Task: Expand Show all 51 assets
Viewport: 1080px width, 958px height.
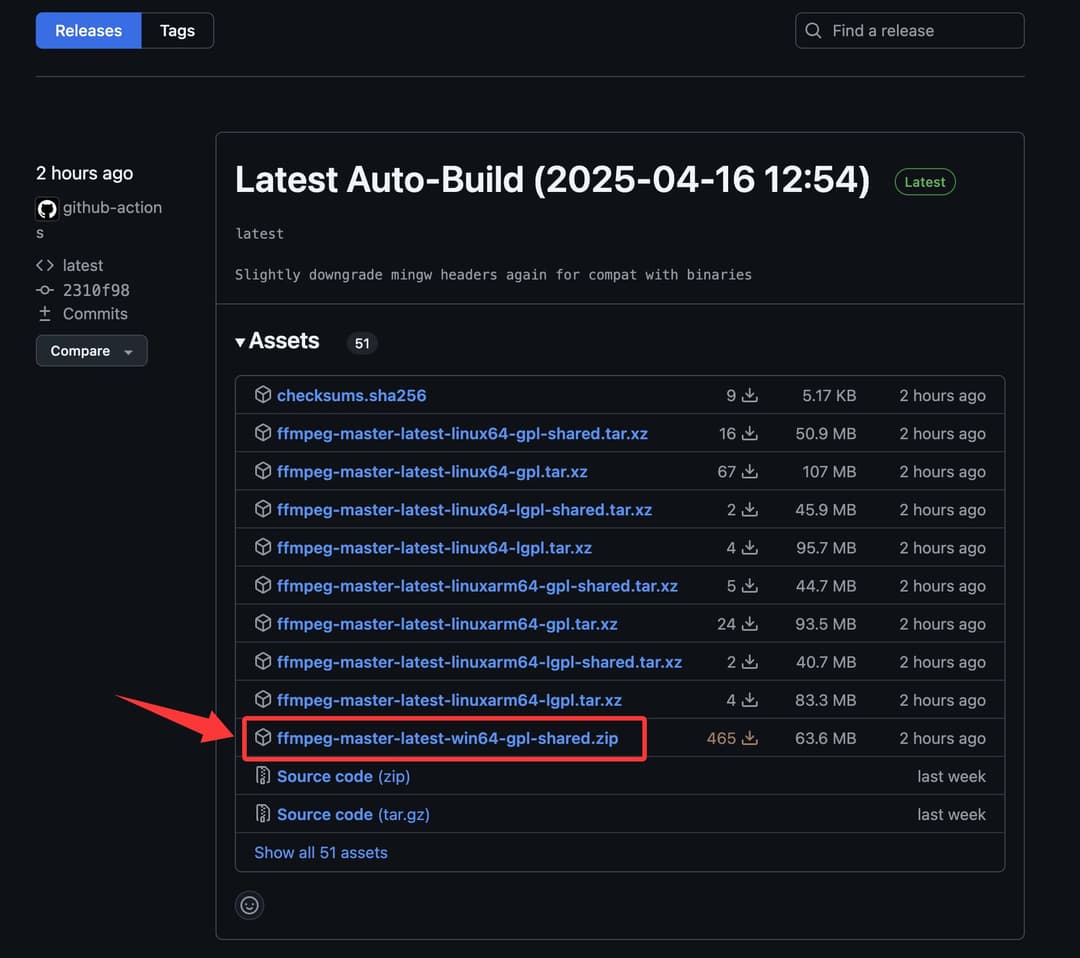Action: click(321, 853)
